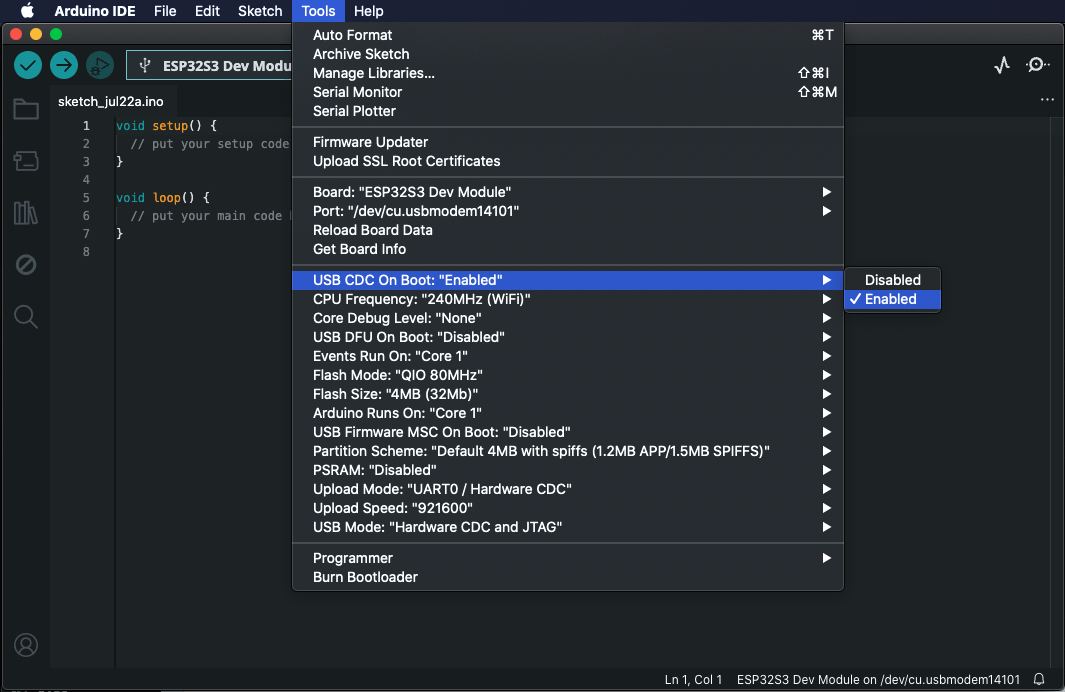This screenshot has width=1065, height=692.
Task: Expand the Port /dev/cu.usbmodem14101 submenu
Action: pos(568,211)
